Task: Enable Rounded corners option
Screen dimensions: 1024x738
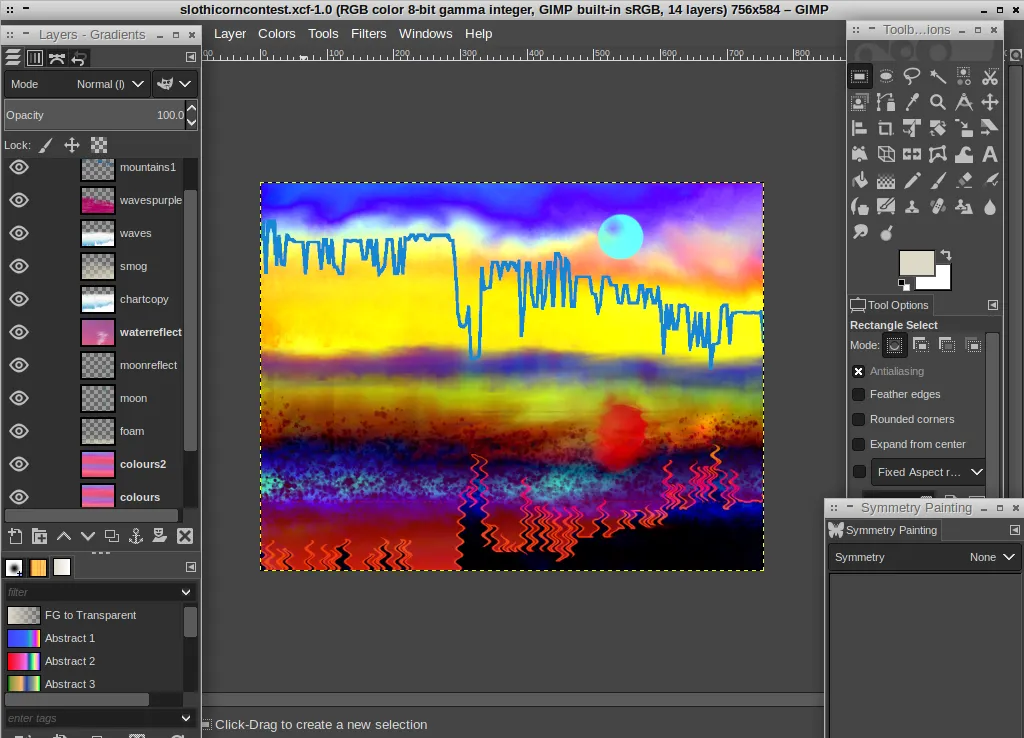Action: (859, 419)
